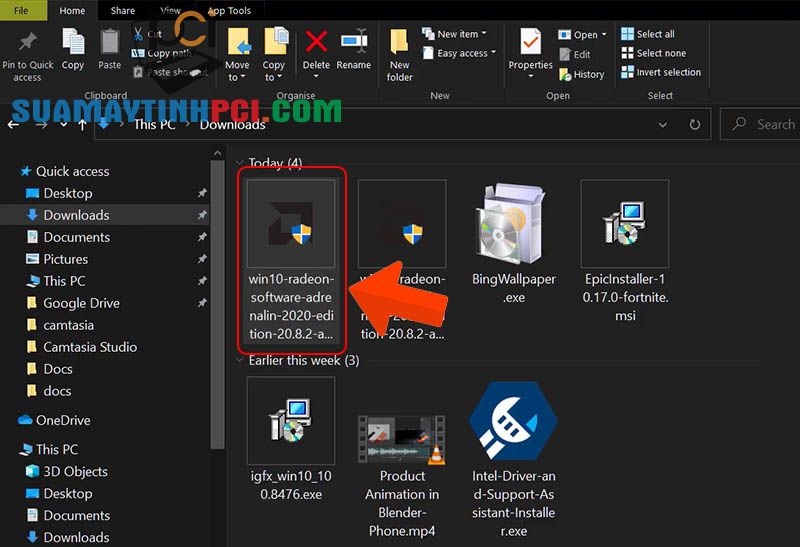Click the Rename icon
800x547 pixels.
click(x=354, y=41)
